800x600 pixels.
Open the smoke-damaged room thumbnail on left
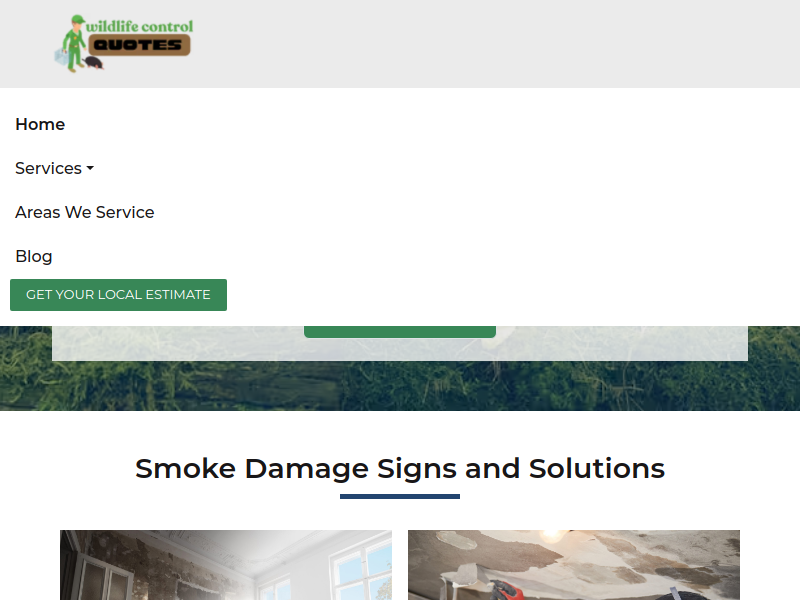click(226, 565)
